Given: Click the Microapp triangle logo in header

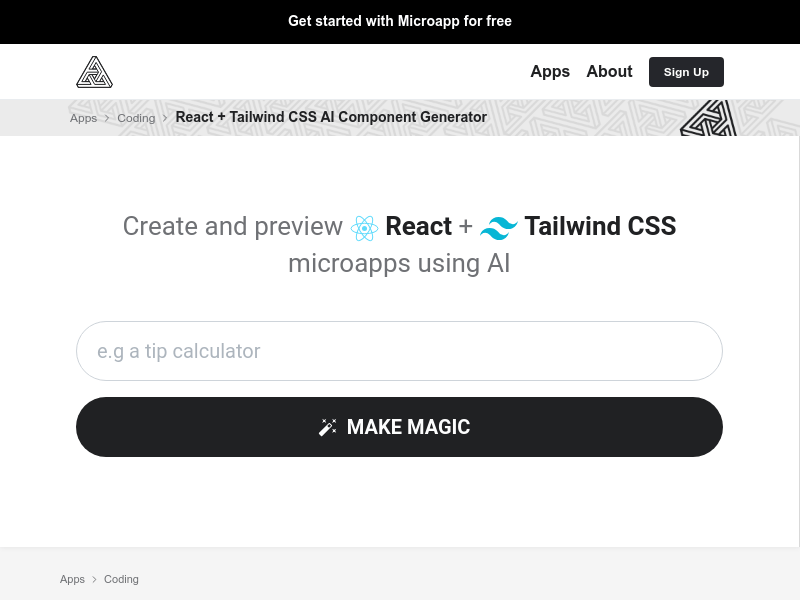Looking at the screenshot, I should pyautogui.click(x=94, y=72).
